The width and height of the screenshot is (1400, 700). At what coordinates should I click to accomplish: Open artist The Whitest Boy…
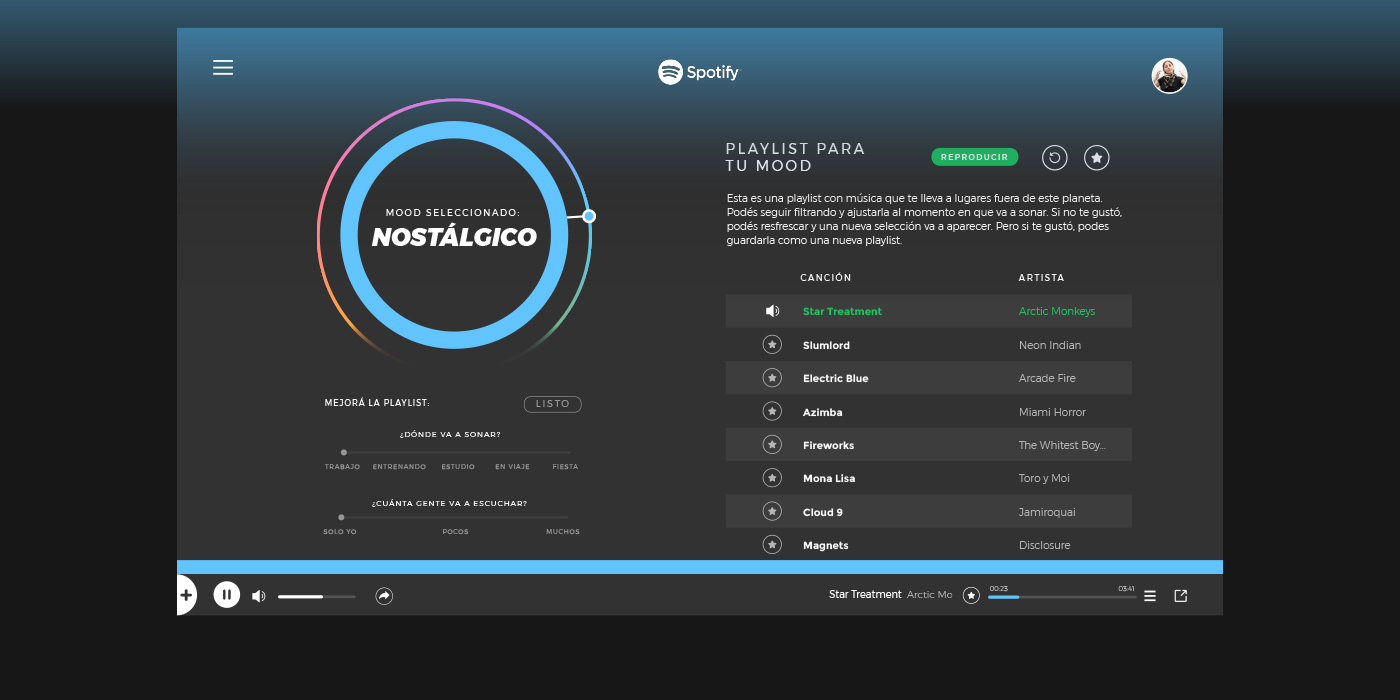pyautogui.click(x=1062, y=445)
